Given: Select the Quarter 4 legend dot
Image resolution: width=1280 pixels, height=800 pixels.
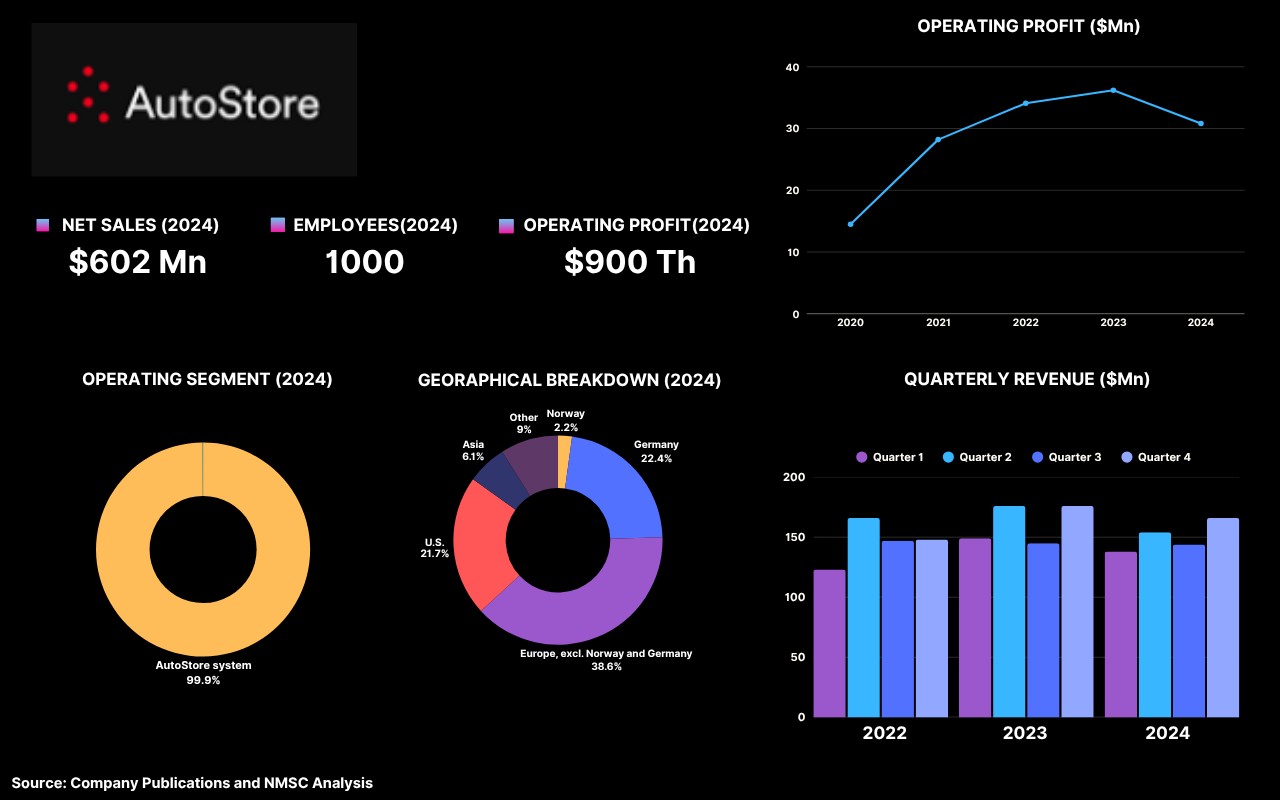Looking at the screenshot, I should [x=1127, y=457].
